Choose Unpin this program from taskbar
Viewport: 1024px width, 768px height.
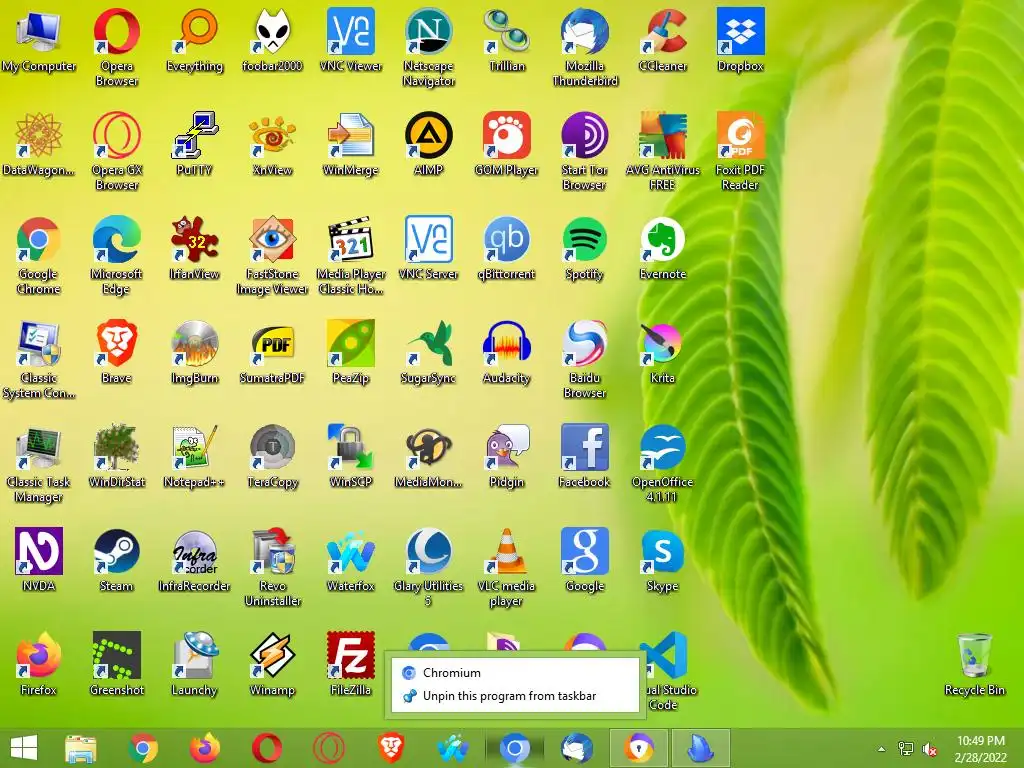(x=515, y=696)
